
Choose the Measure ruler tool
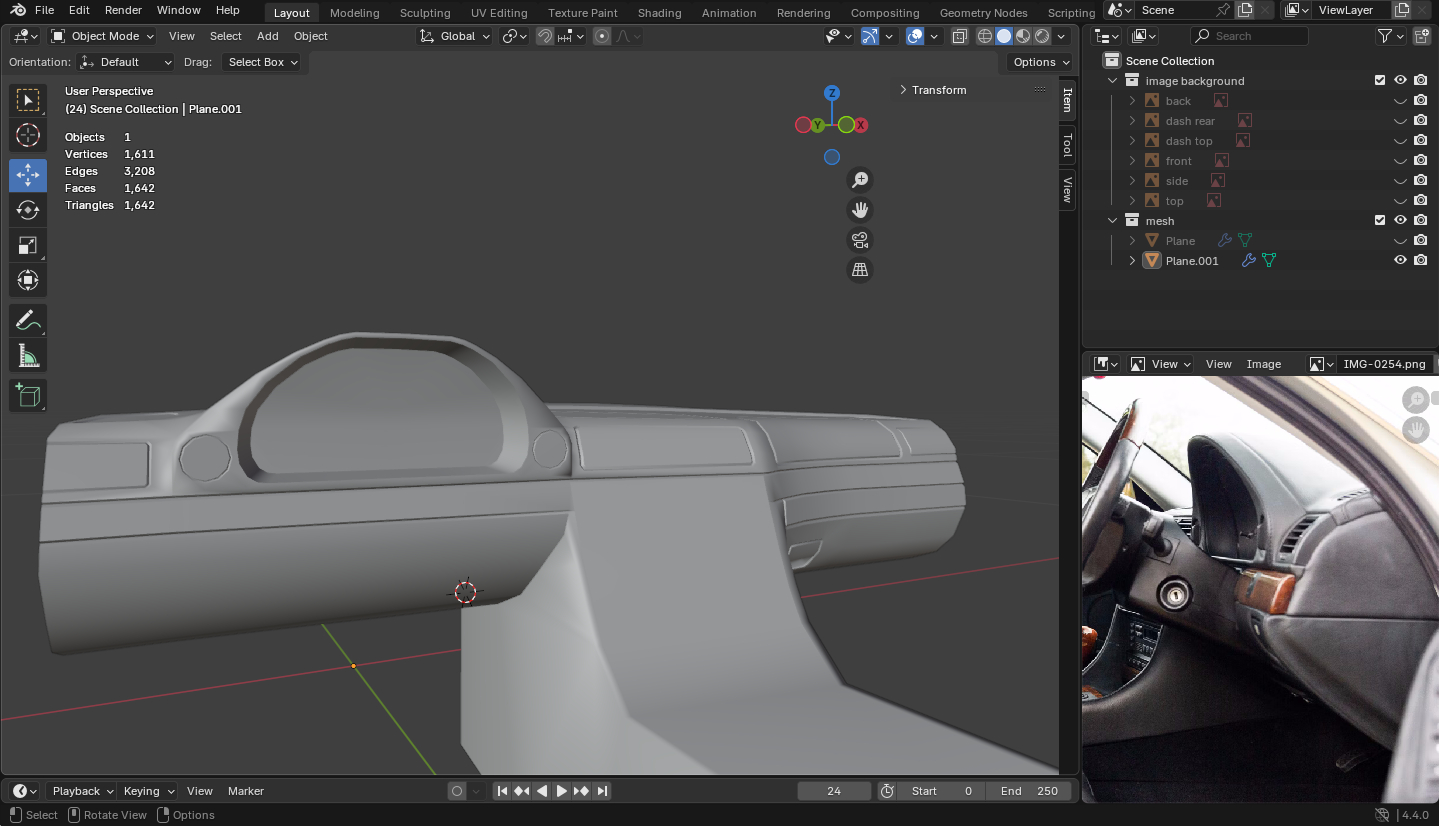tap(28, 356)
